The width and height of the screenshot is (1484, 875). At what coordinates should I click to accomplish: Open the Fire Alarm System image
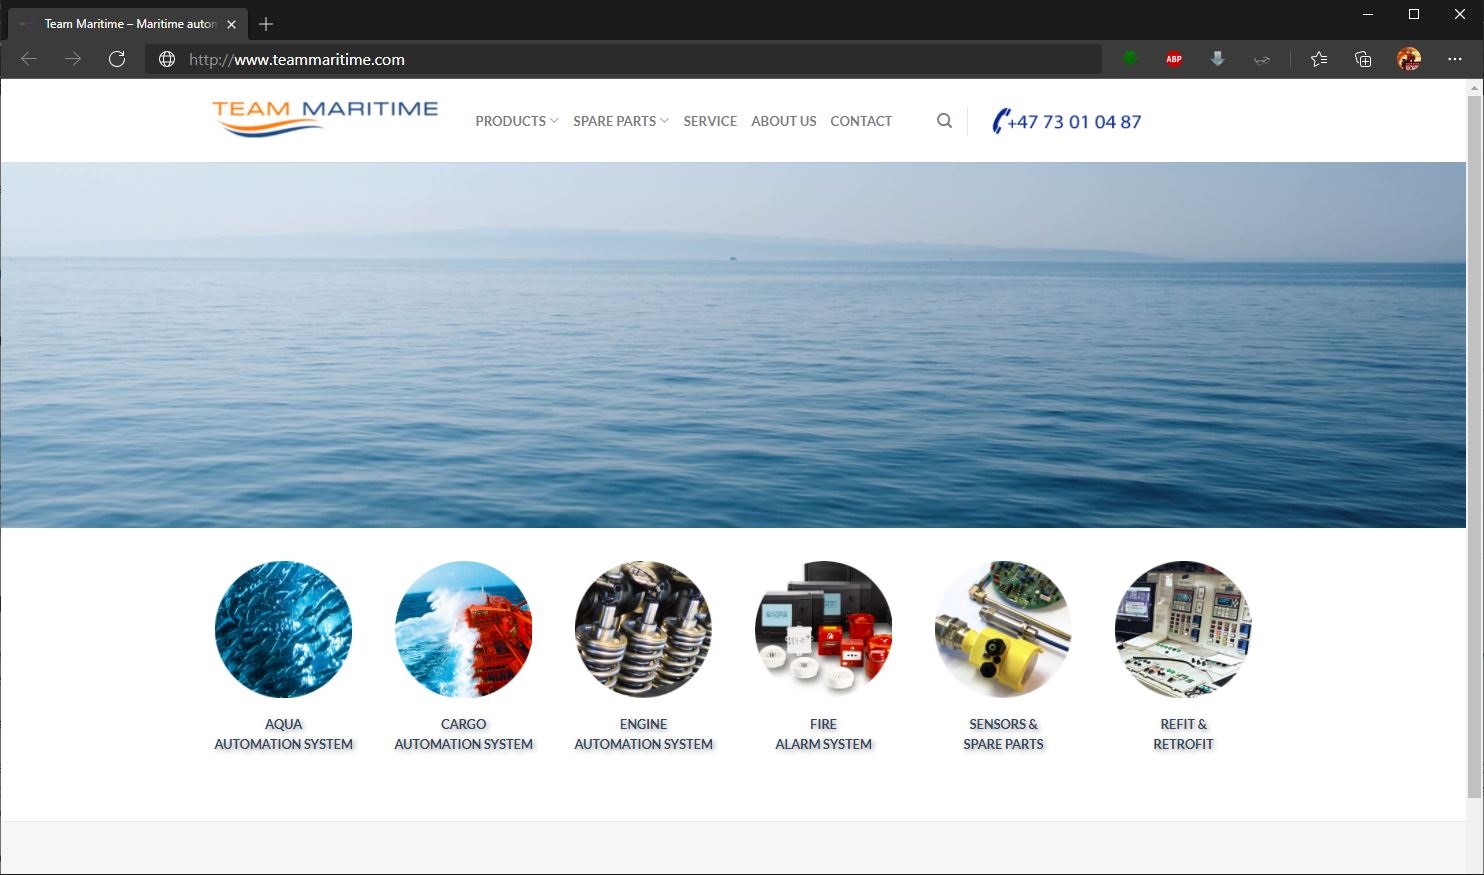[823, 629]
